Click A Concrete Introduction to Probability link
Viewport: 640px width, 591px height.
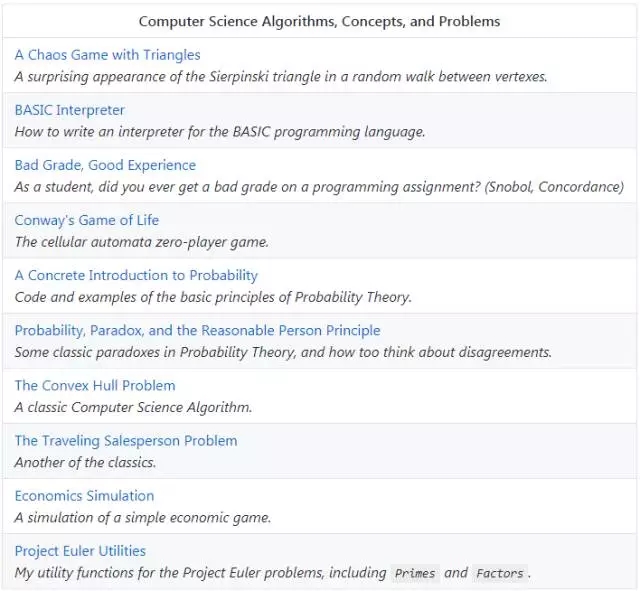click(x=136, y=275)
